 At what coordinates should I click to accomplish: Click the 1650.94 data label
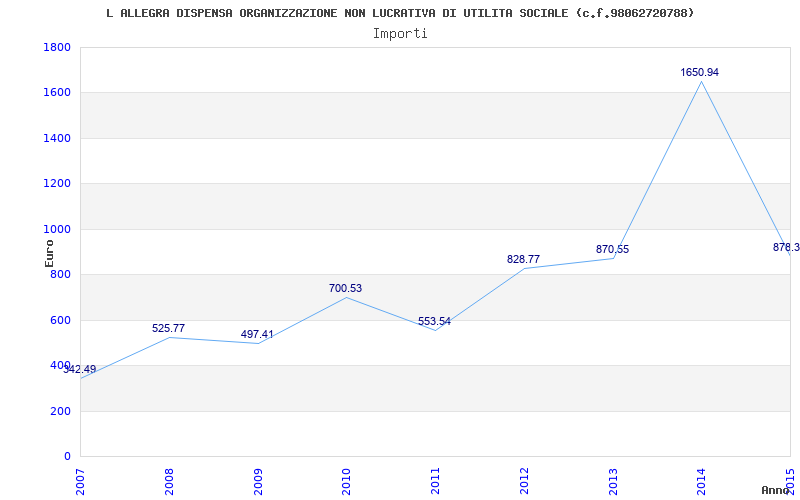click(699, 72)
